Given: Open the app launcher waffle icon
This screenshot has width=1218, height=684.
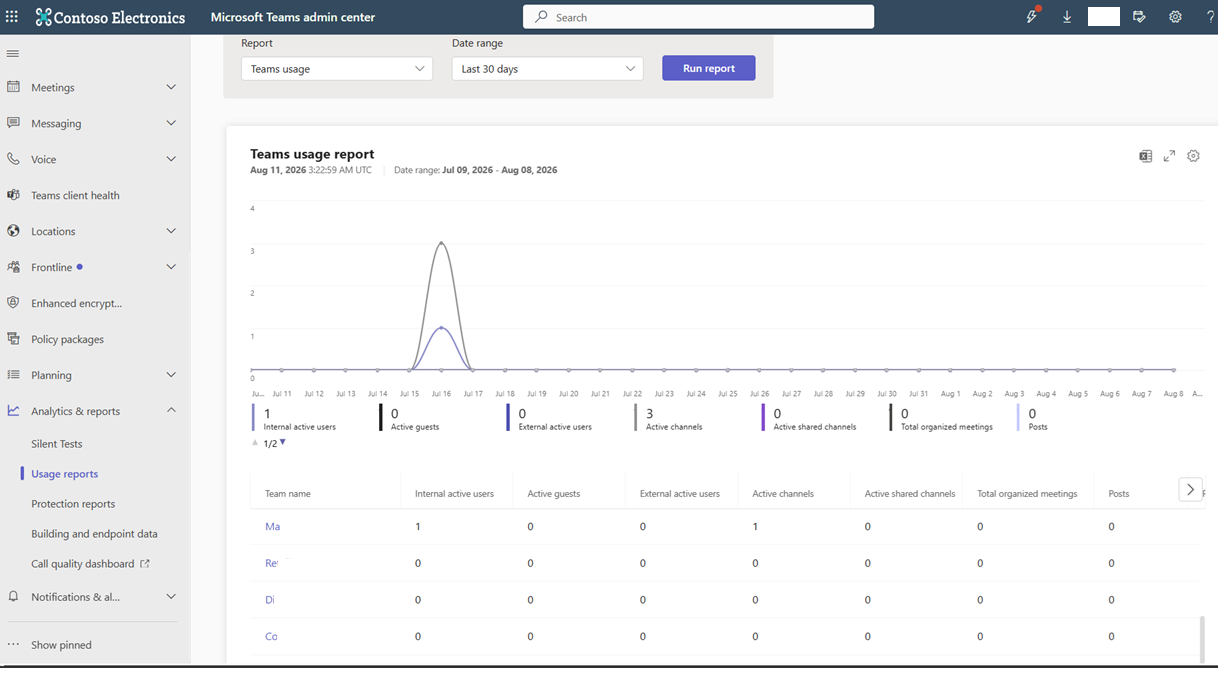Looking at the screenshot, I should (x=12, y=17).
